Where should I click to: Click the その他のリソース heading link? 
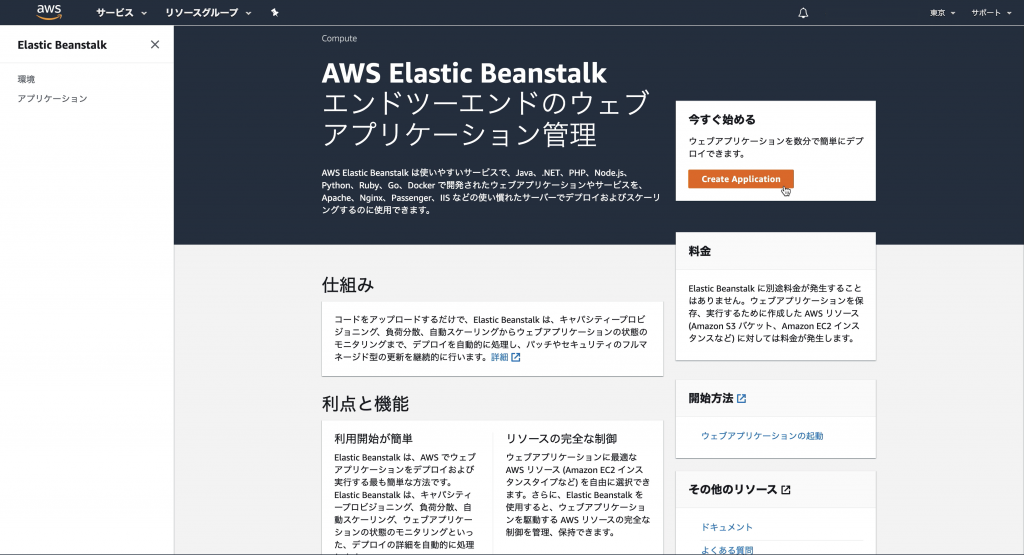pos(733,490)
